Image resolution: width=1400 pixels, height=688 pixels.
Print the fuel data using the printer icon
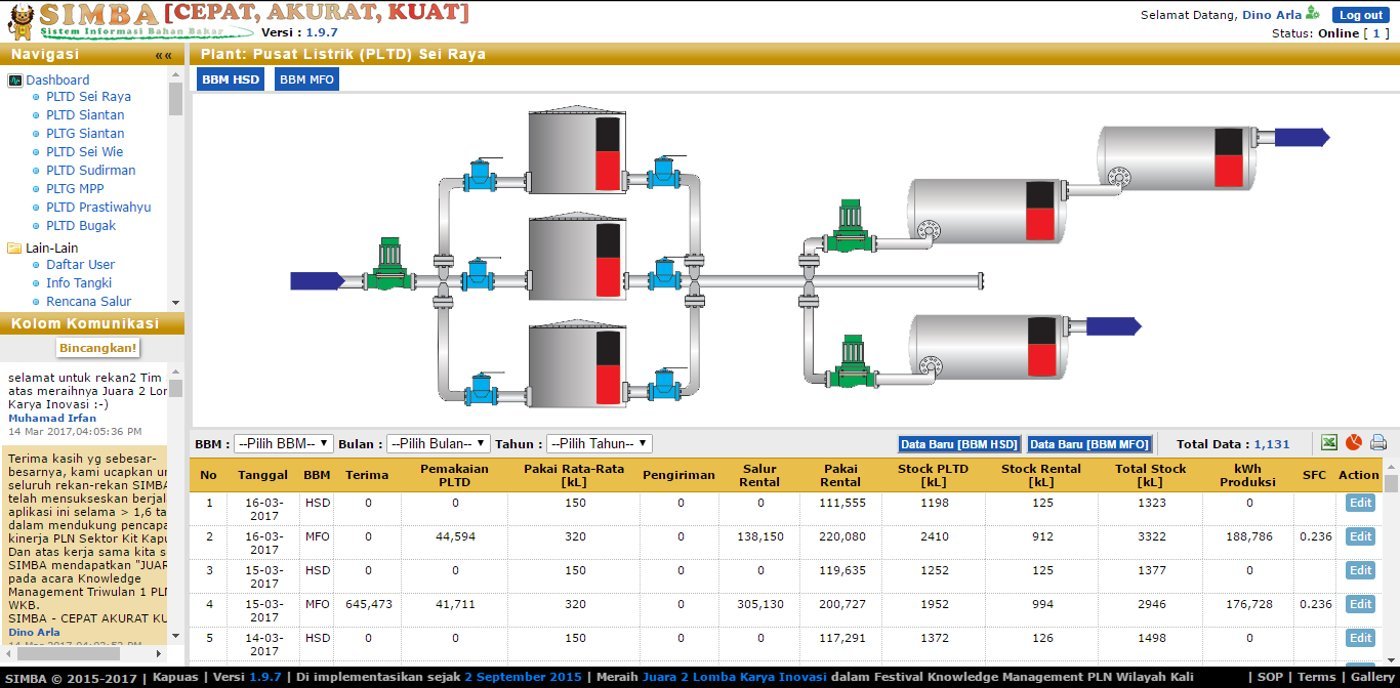click(1378, 442)
